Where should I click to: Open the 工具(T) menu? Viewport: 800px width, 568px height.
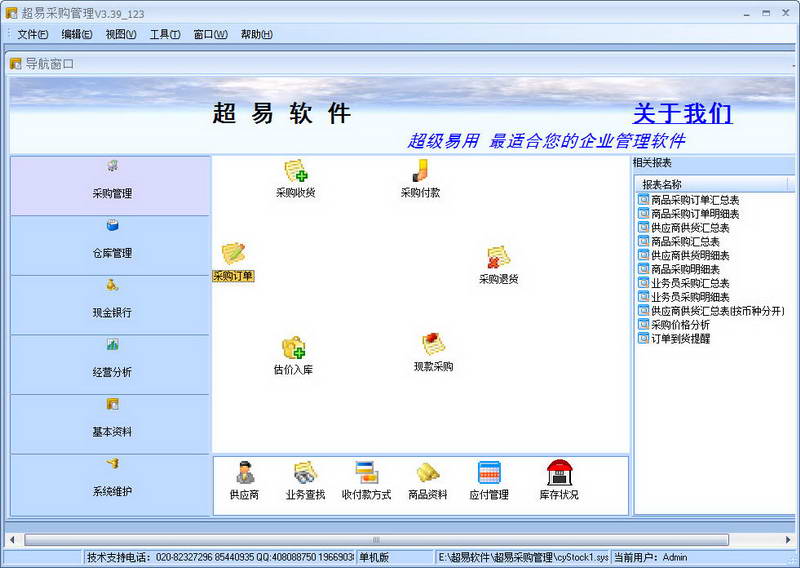pos(165,34)
